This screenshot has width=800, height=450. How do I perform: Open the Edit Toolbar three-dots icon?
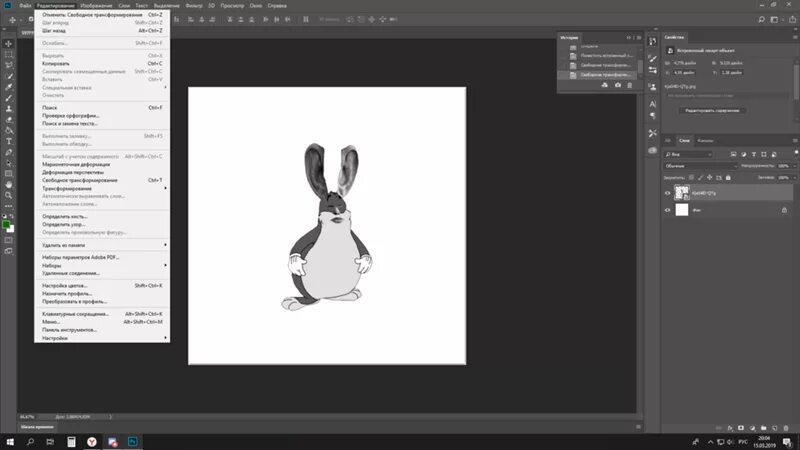9,206
